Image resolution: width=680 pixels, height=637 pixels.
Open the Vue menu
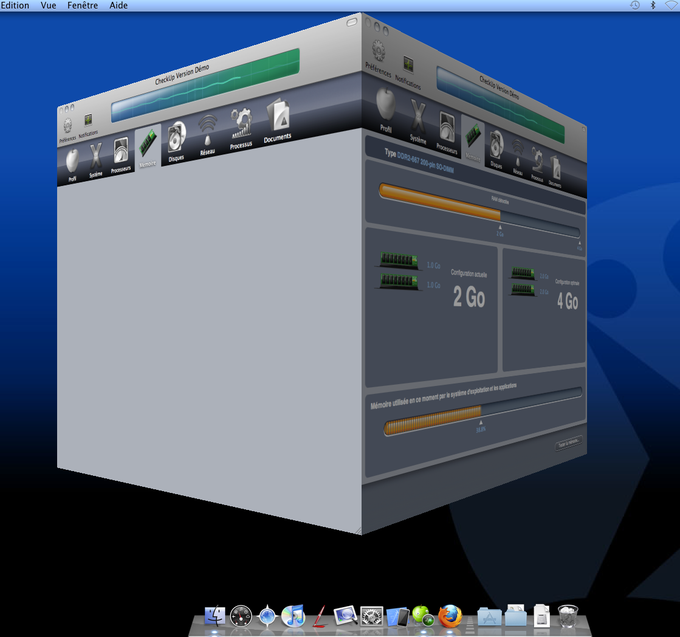point(48,5)
